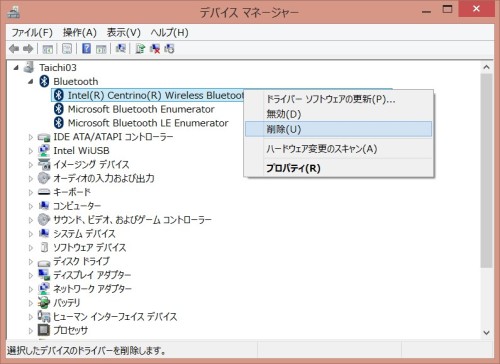Expand IDE ATA/ATAPI コントローラー node
500x364 pixels.
[31, 137]
